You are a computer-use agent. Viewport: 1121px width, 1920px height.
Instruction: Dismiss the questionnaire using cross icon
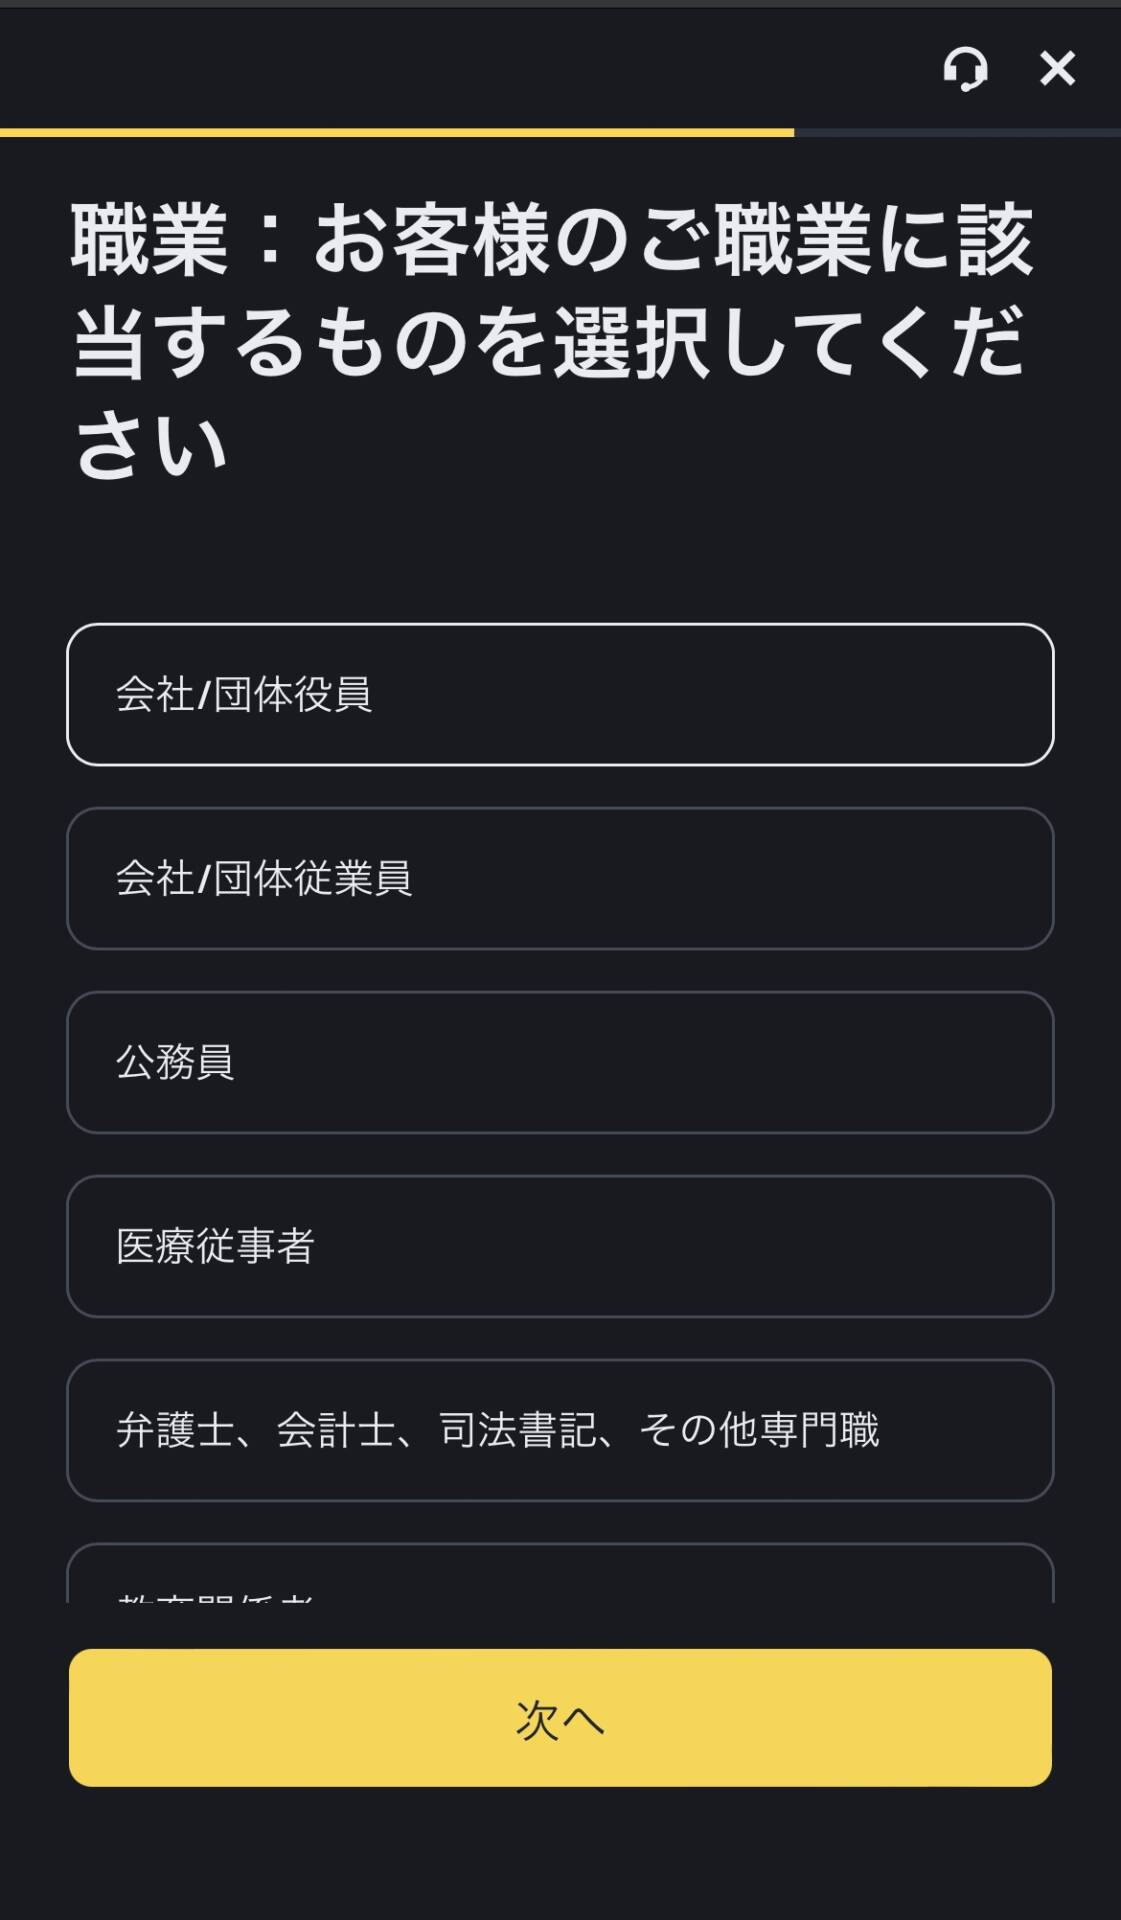1057,69
